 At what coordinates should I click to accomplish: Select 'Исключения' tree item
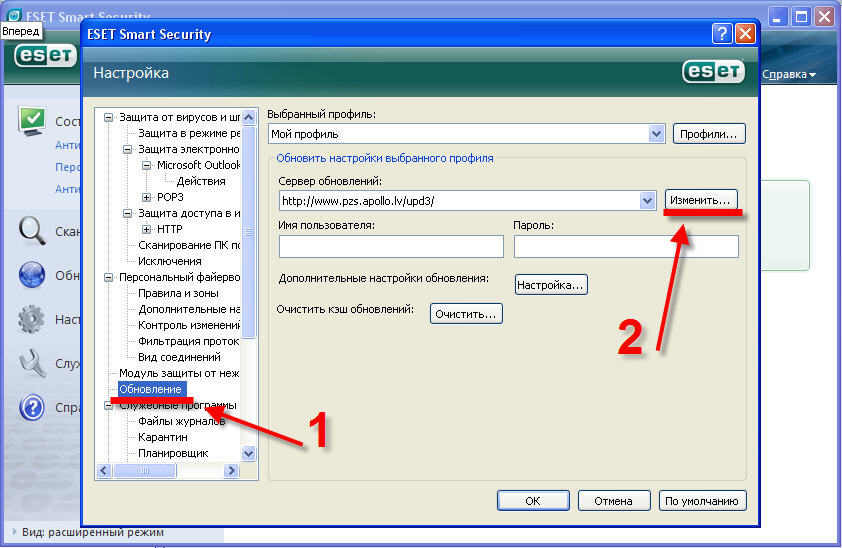coord(170,261)
